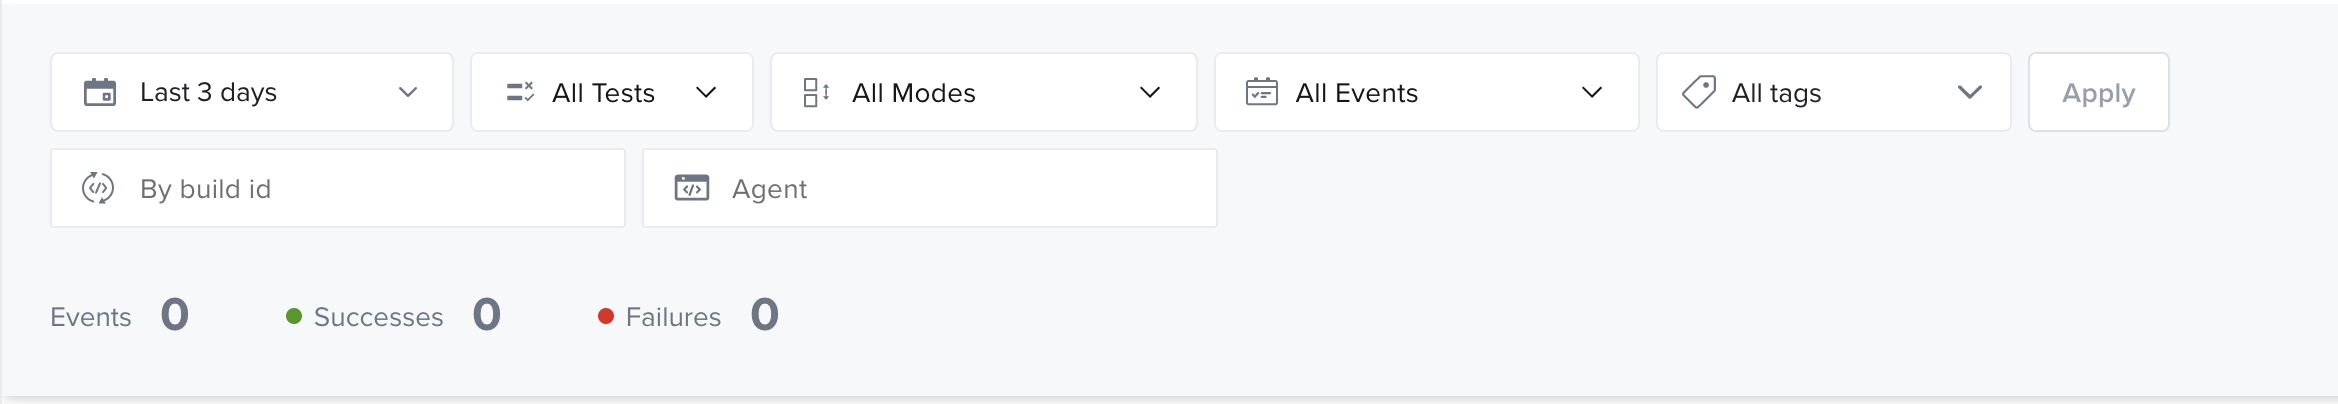The height and width of the screenshot is (404, 2338).
Task: Open the All tags dropdown
Action: tap(1969, 92)
